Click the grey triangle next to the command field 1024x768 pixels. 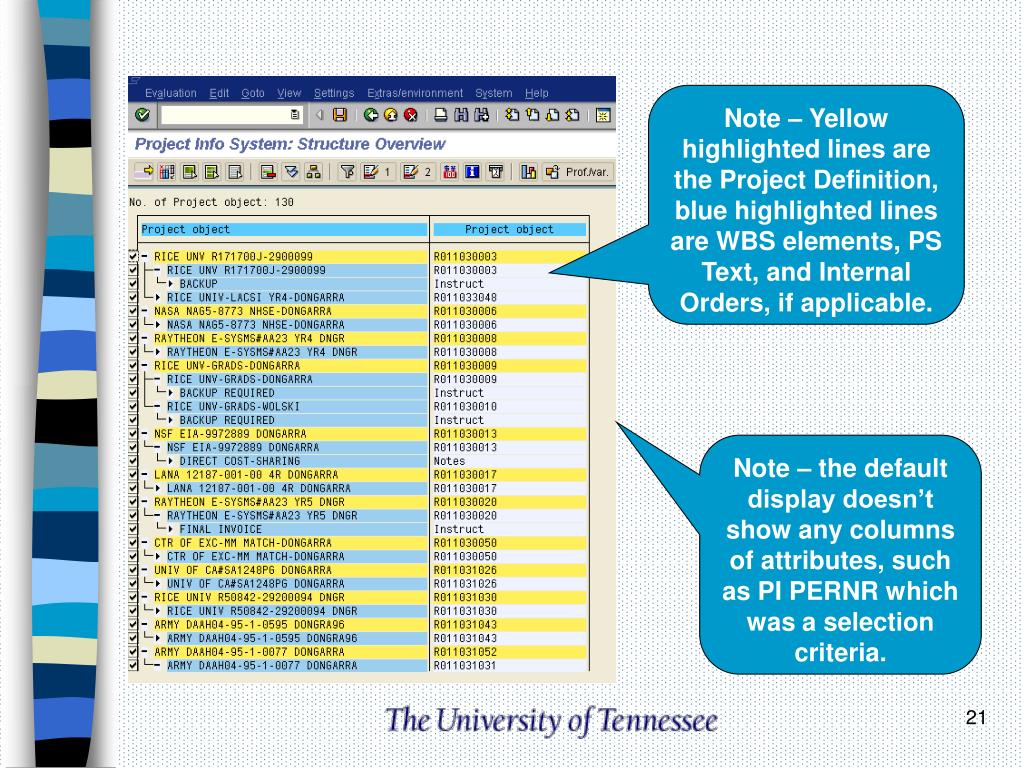point(319,115)
